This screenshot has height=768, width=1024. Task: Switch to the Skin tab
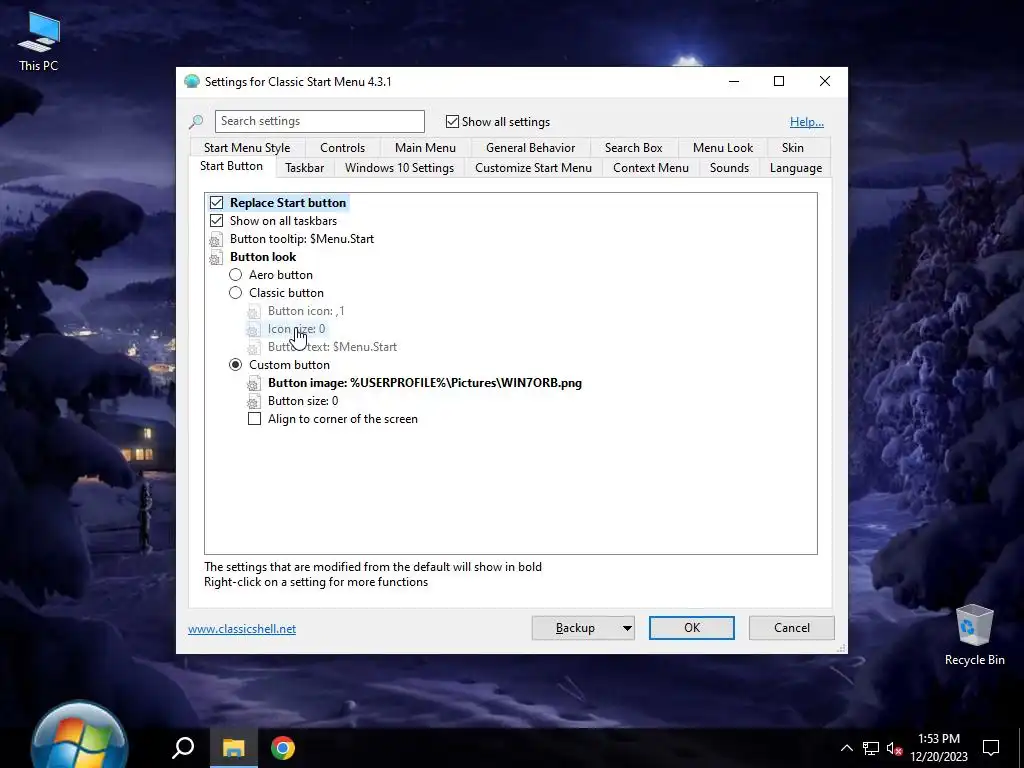point(793,148)
